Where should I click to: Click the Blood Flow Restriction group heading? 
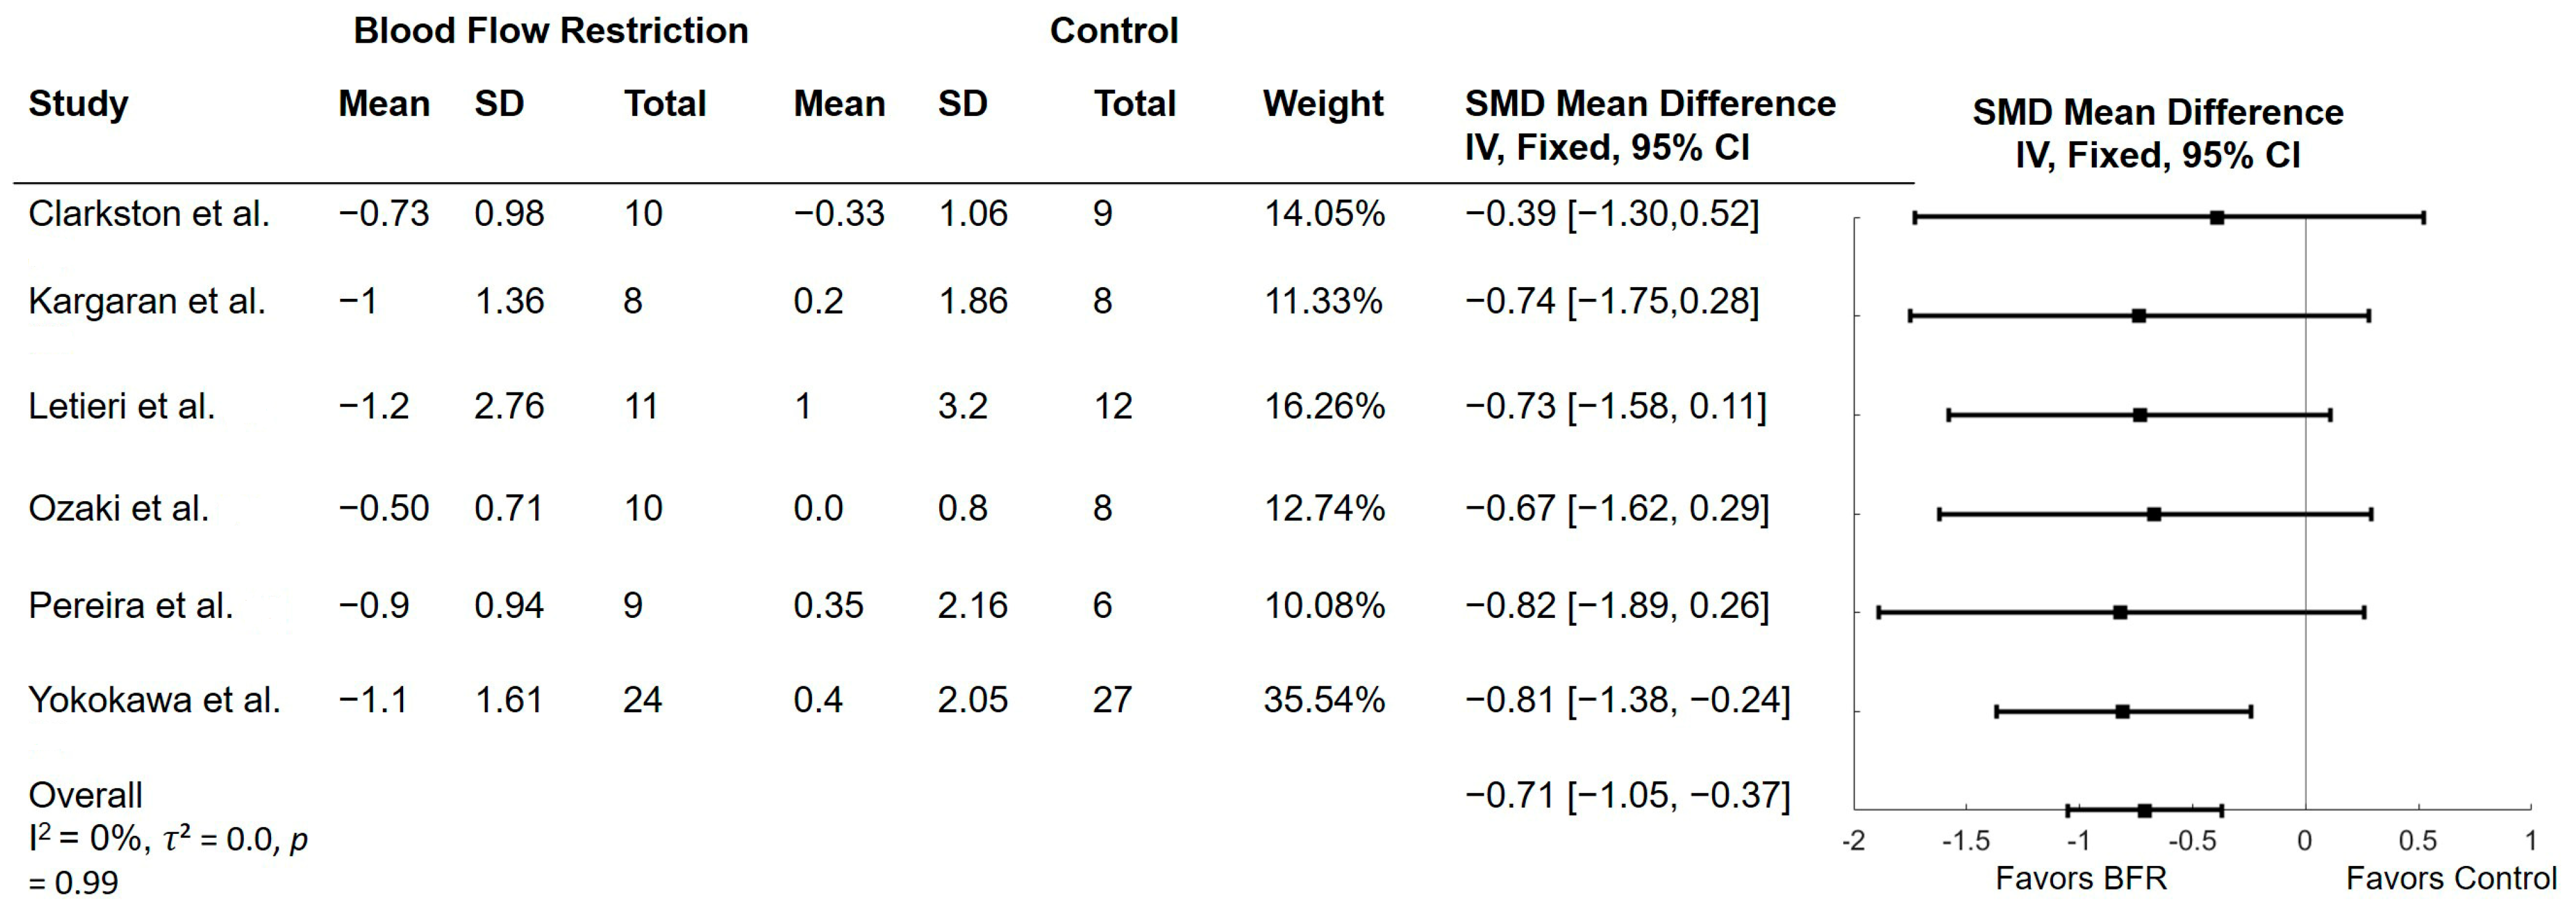coord(551,31)
